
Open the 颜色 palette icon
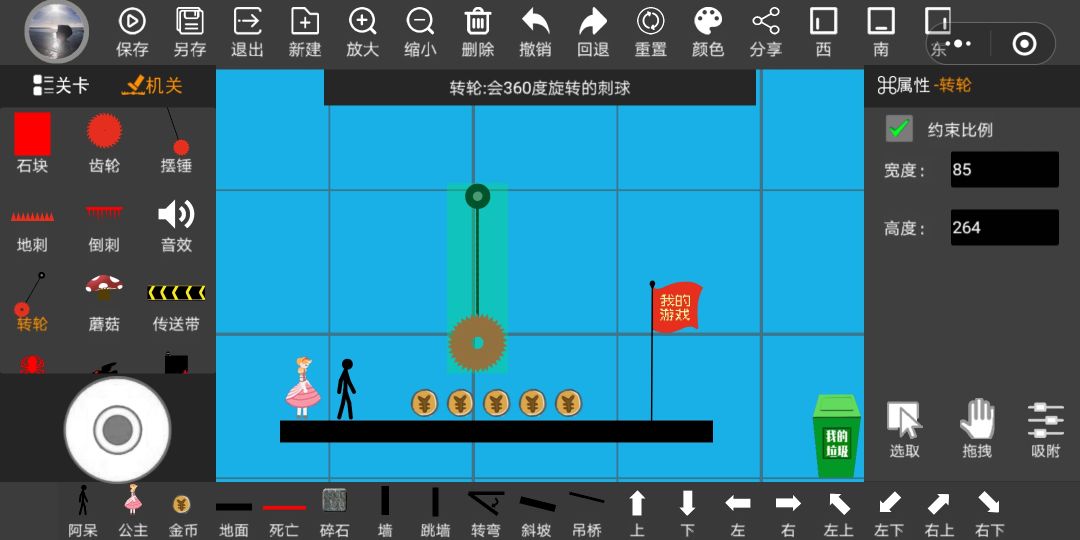pyautogui.click(x=708, y=21)
